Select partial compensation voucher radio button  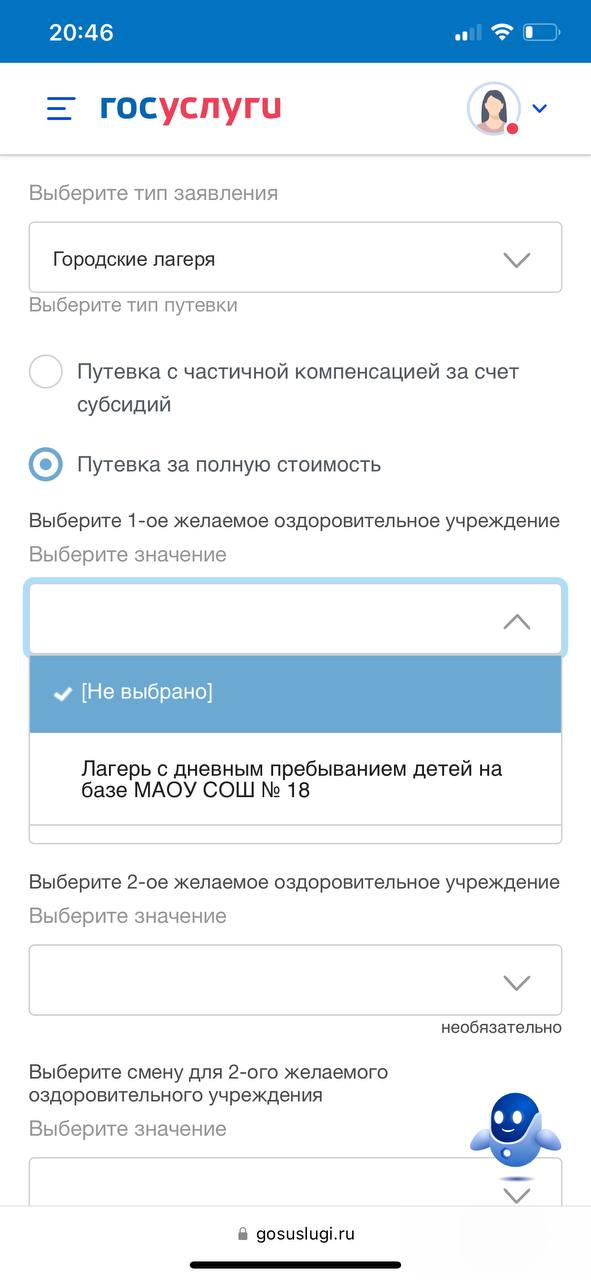(46, 372)
